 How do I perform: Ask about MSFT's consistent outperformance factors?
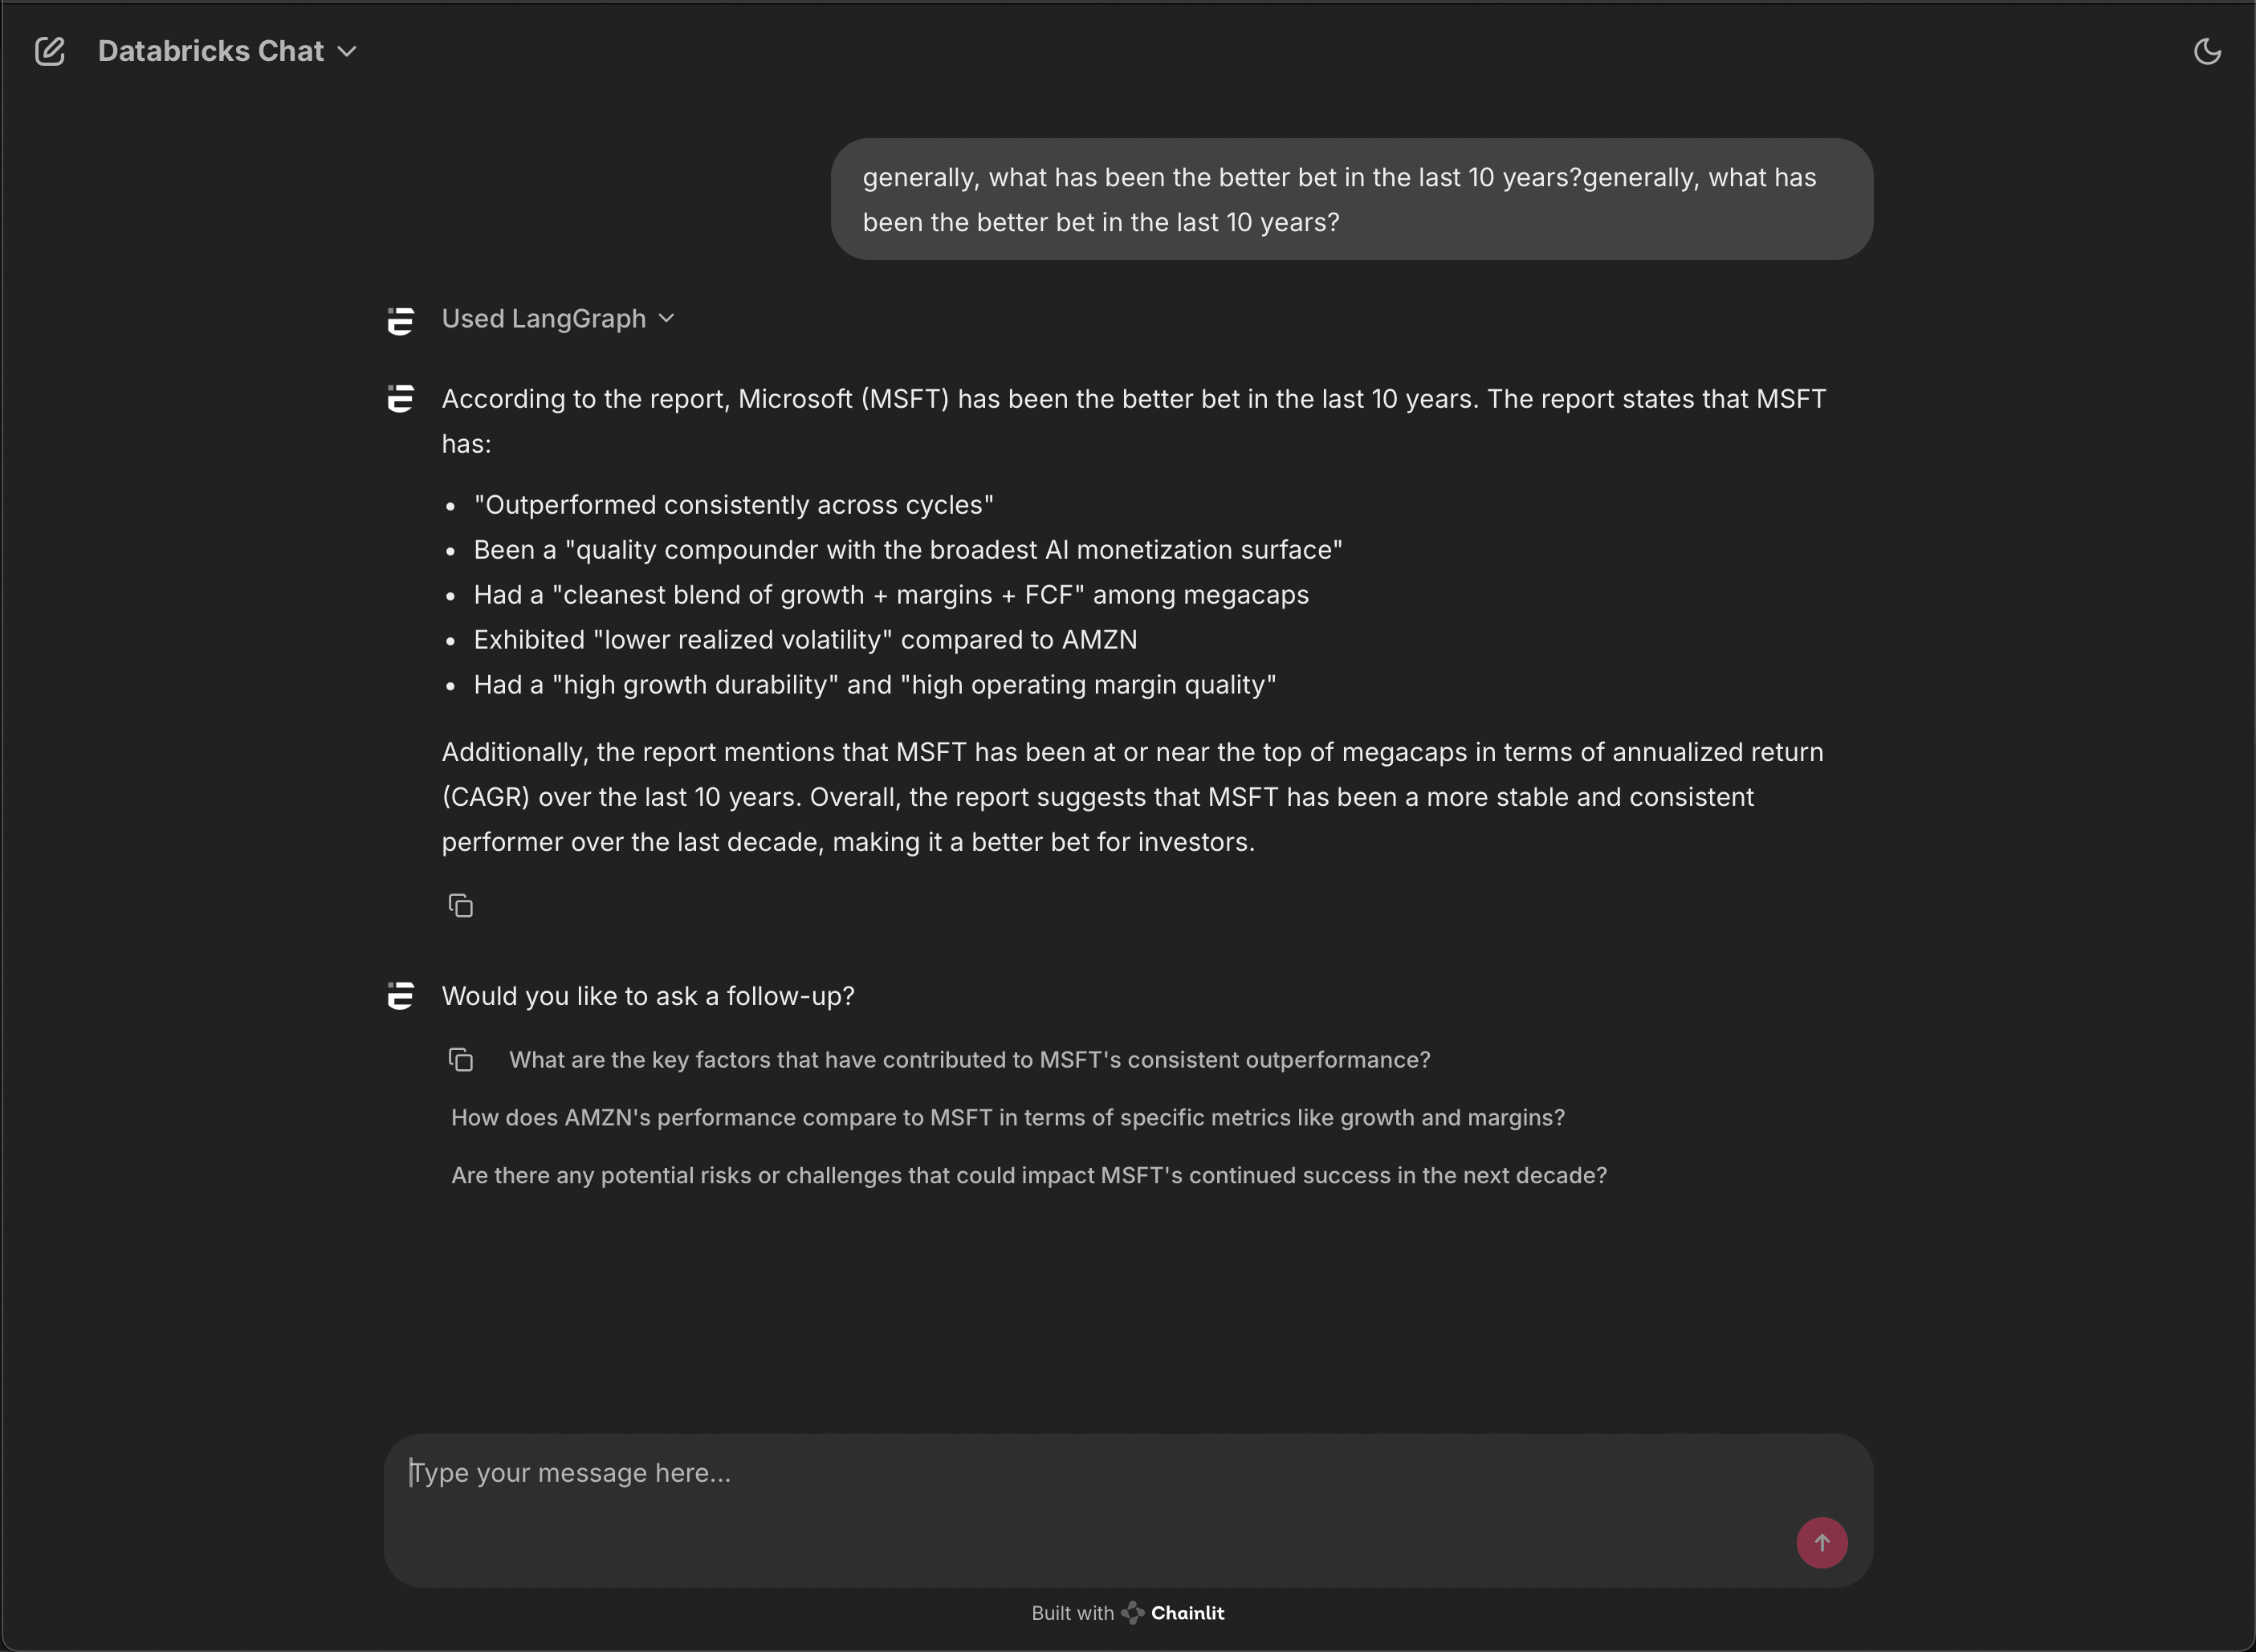tap(969, 1060)
